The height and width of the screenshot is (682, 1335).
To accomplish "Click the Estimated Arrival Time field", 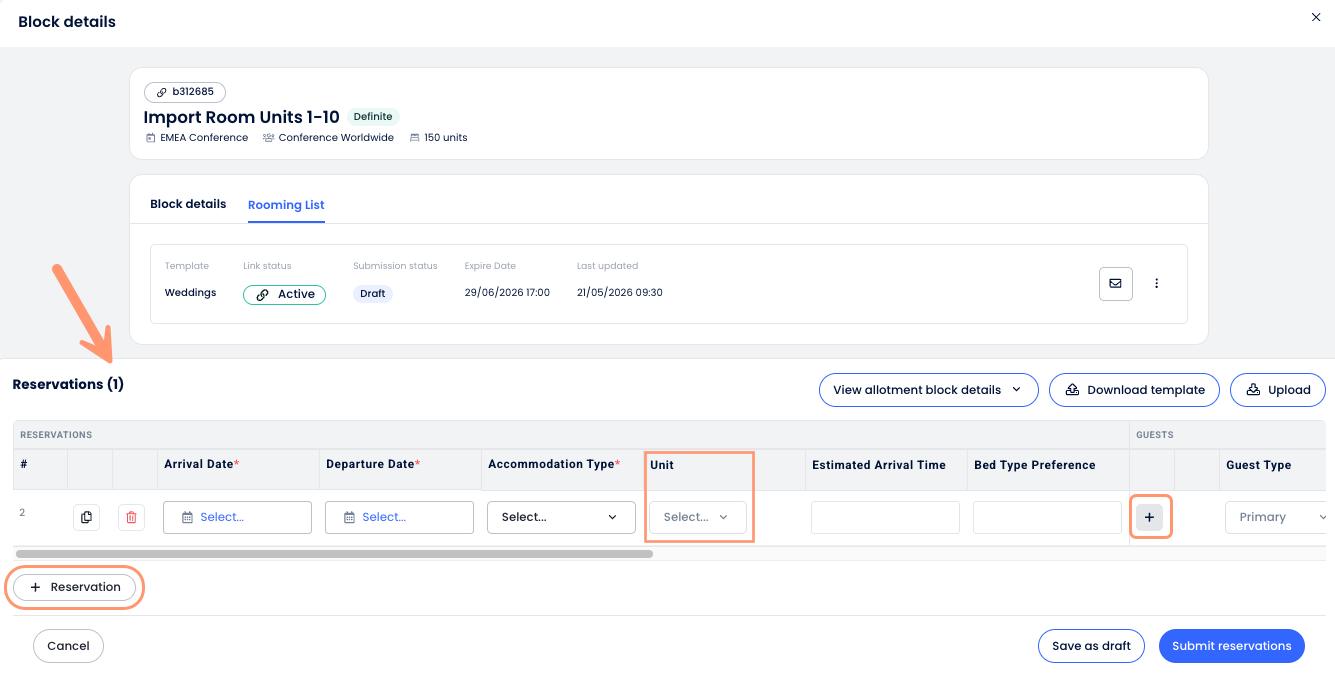I will point(885,517).
